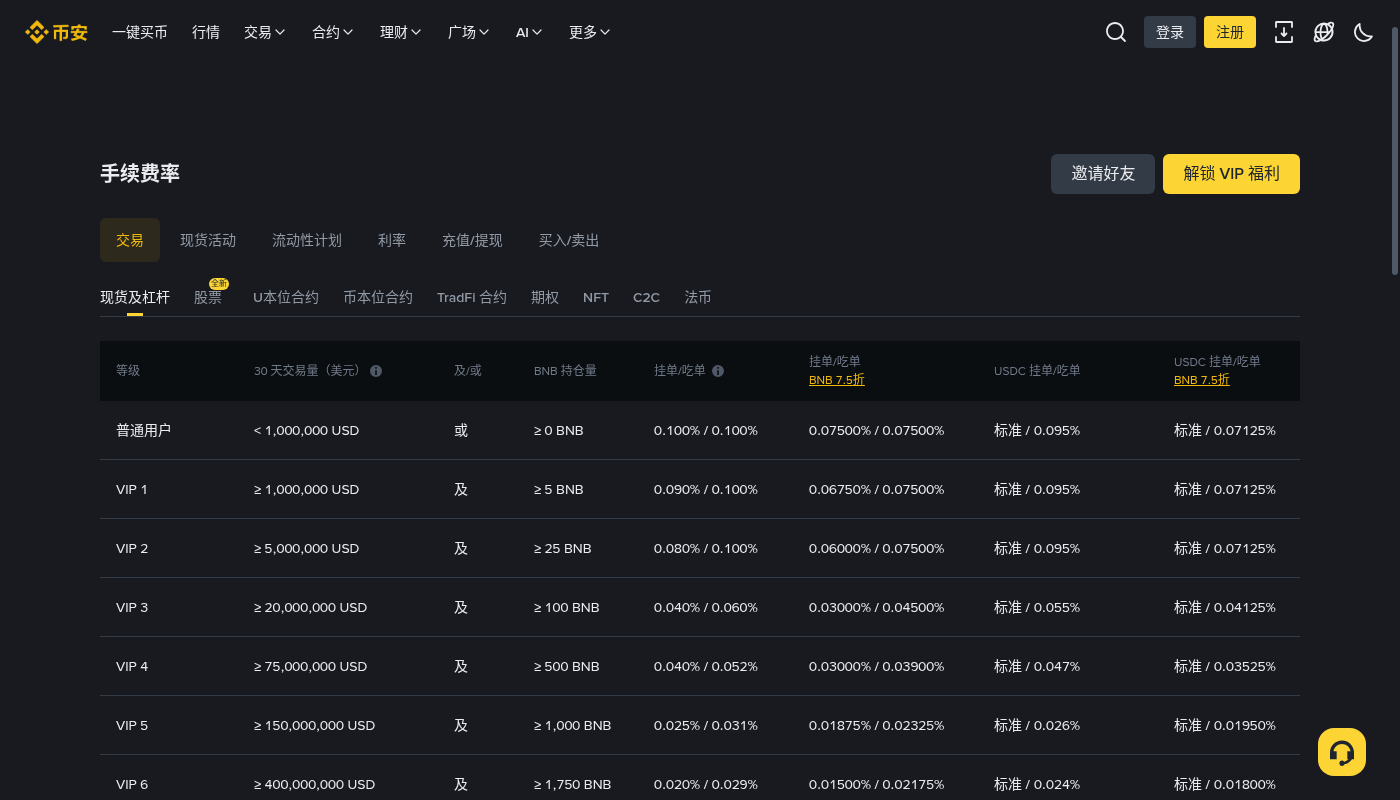The width and height of the screenshot is (1400, 800).
Task: Click the 普通用户 level cell
Action: point(143,430)
